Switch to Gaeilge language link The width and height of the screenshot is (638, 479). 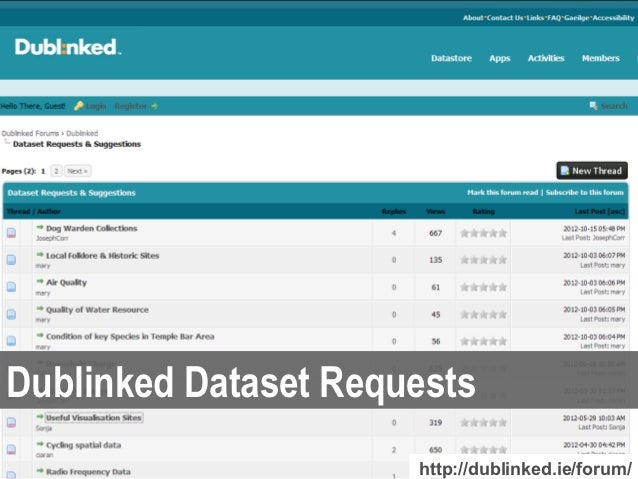pos(576,18)
